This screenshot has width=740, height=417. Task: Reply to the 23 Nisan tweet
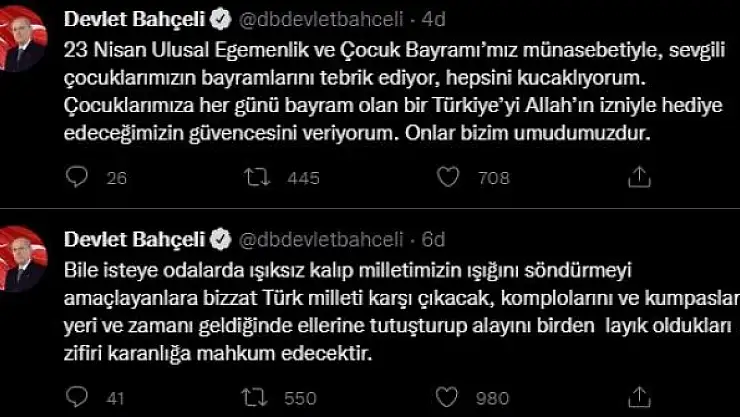click(x=78, y=178)
